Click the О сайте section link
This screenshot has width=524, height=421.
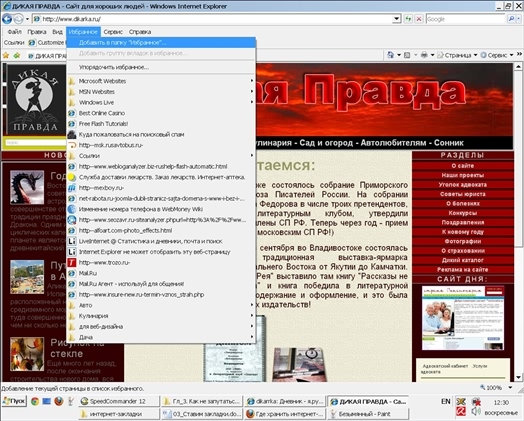[463, 166]
